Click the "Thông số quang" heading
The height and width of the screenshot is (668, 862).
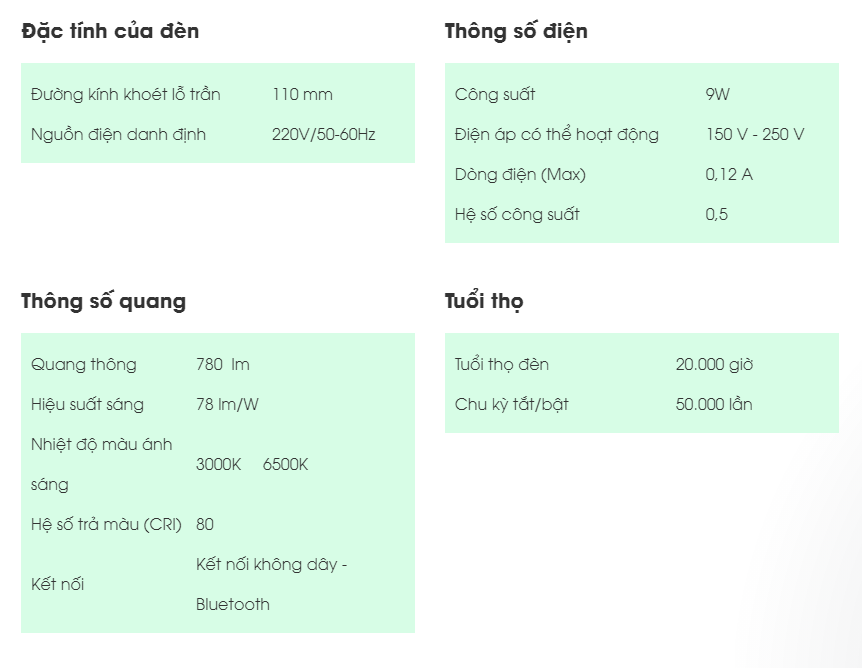click(x=103, y=301)
